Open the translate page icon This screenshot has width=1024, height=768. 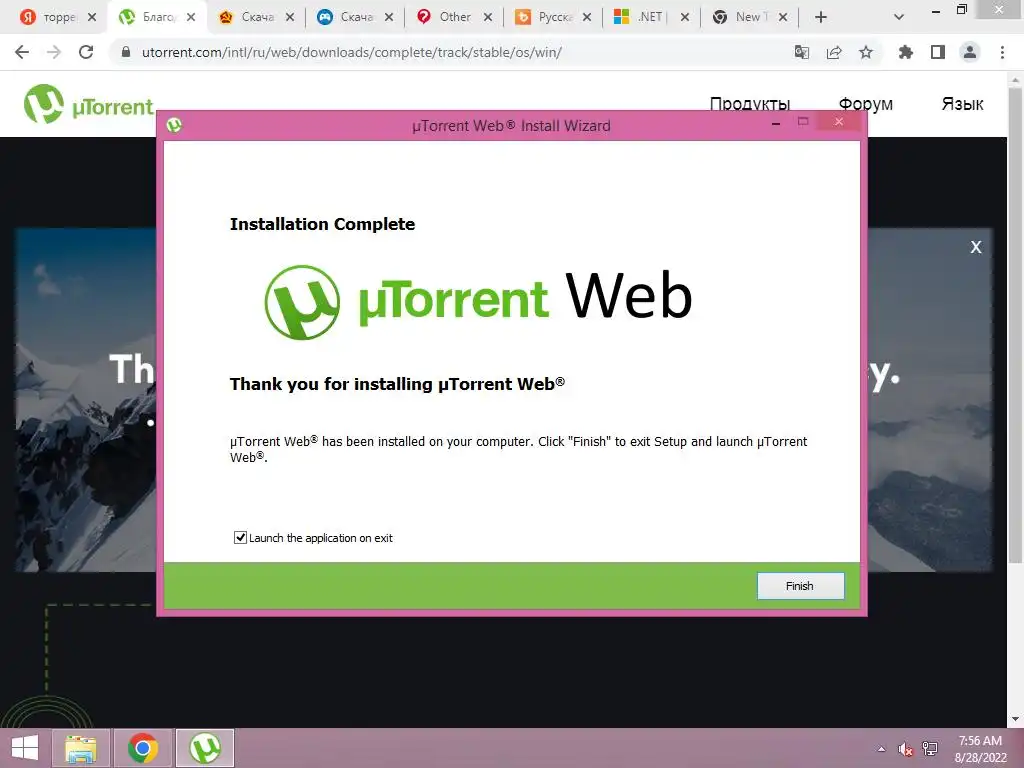point(802,52)
